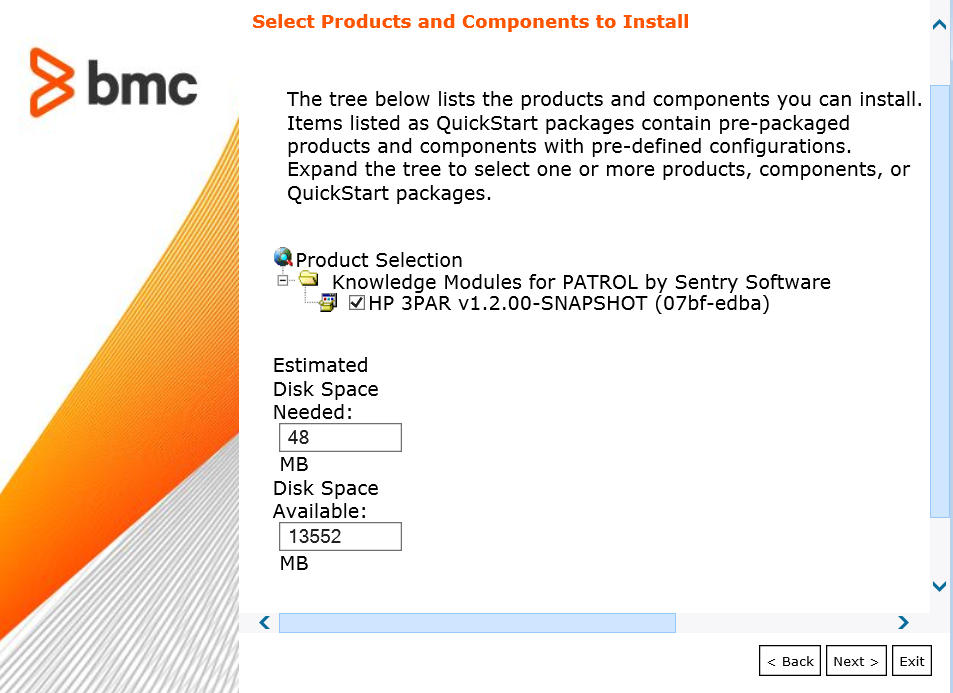The width and height of the screenshot is (953, 693).
Task: Click the vertical scrollbar down arrow
Action: [937, 586]
